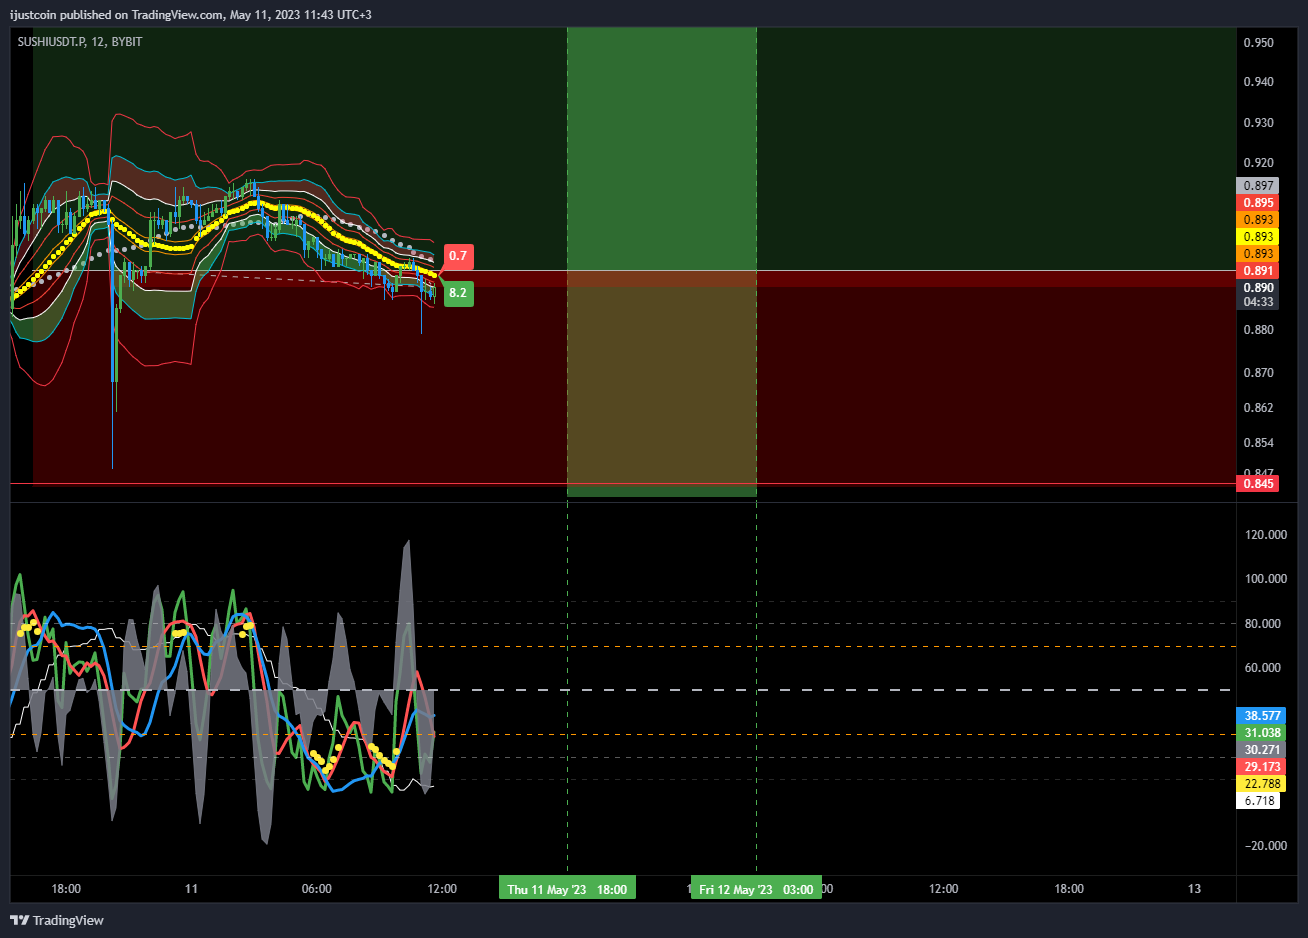Screen dimensions: 1308x938
Task: Click the −20.000 indicator axis value
Action: point(1265,846)
